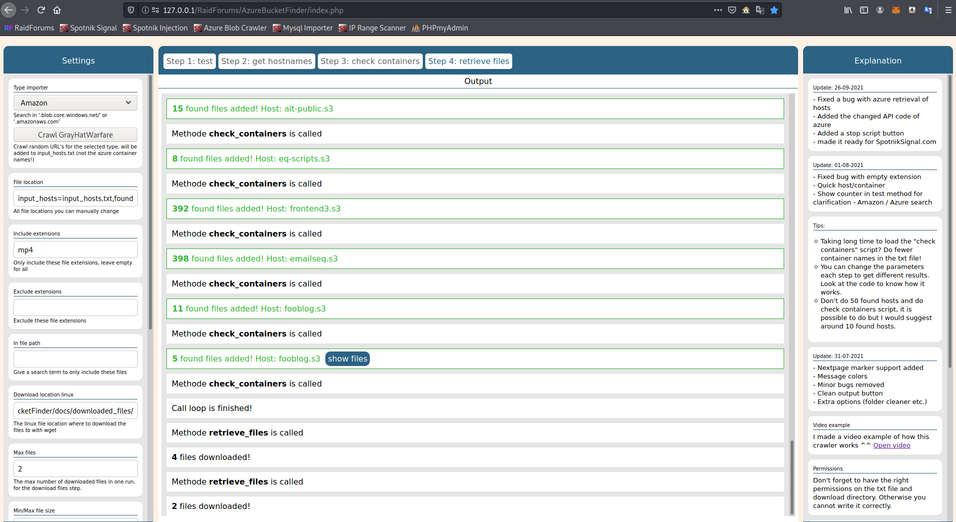Click the address bar URL
The height and width of the screenshot is (522, 956).
[253, 10]
